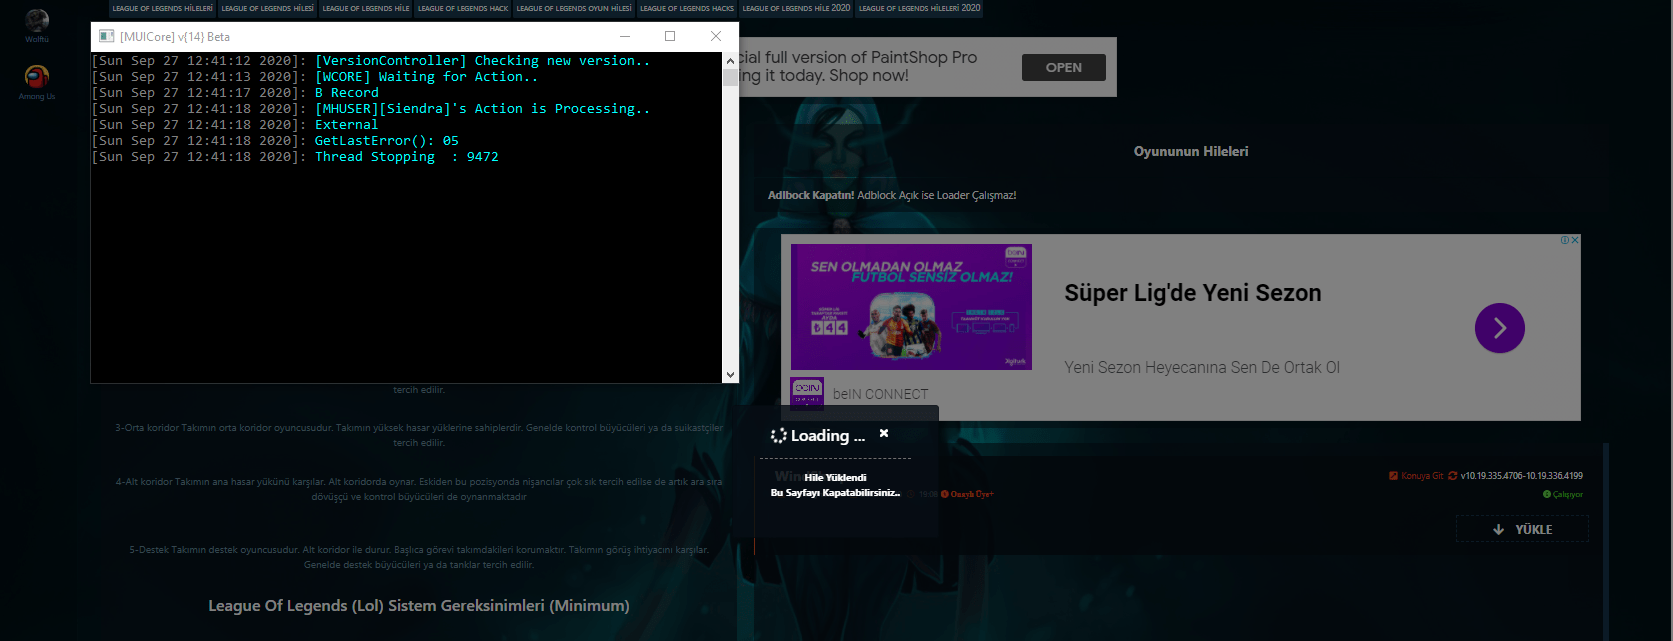Screen dimensions: 1673x641
Task: Click the 4-Alt koridor description paragraph
Action: click(419, 489)
